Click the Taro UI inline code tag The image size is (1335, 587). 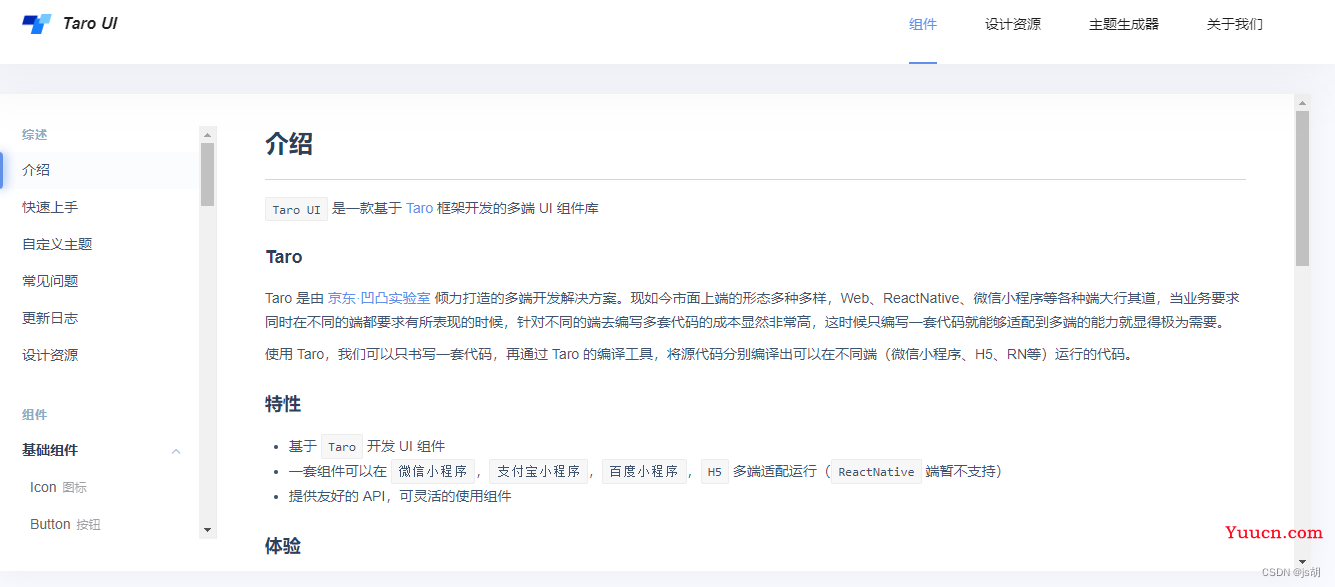296,209
